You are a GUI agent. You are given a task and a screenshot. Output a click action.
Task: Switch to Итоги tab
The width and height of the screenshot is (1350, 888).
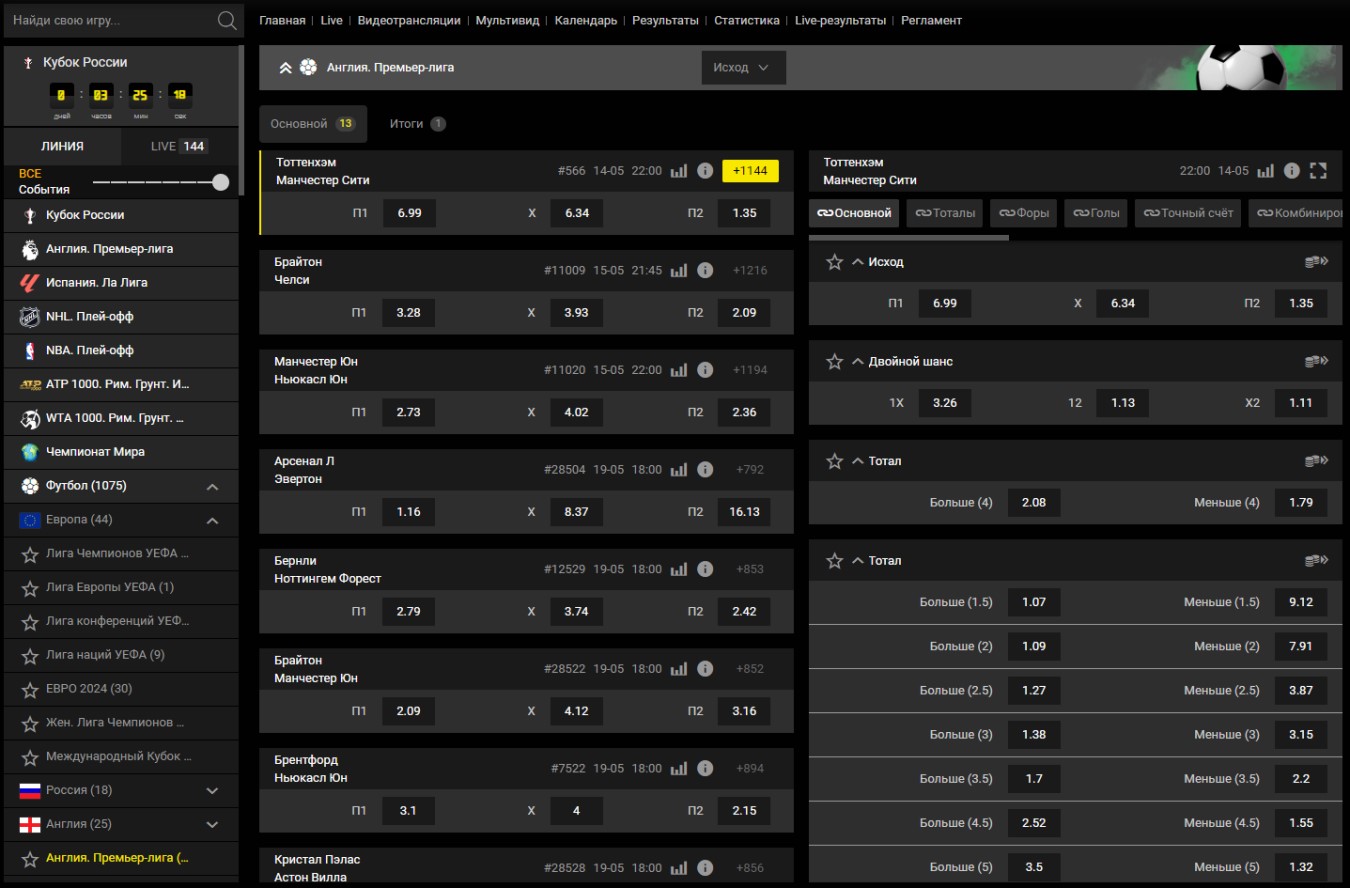(418, 124)
